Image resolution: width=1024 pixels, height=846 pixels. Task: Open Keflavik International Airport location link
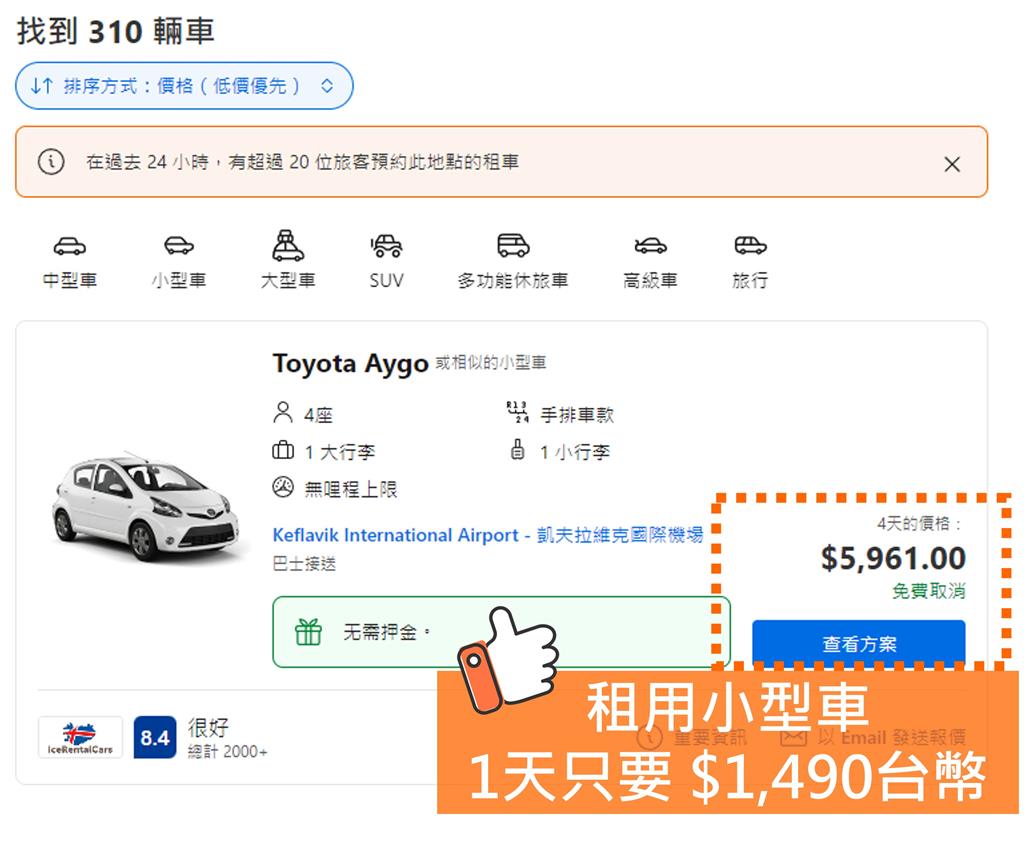click(487, 535)
